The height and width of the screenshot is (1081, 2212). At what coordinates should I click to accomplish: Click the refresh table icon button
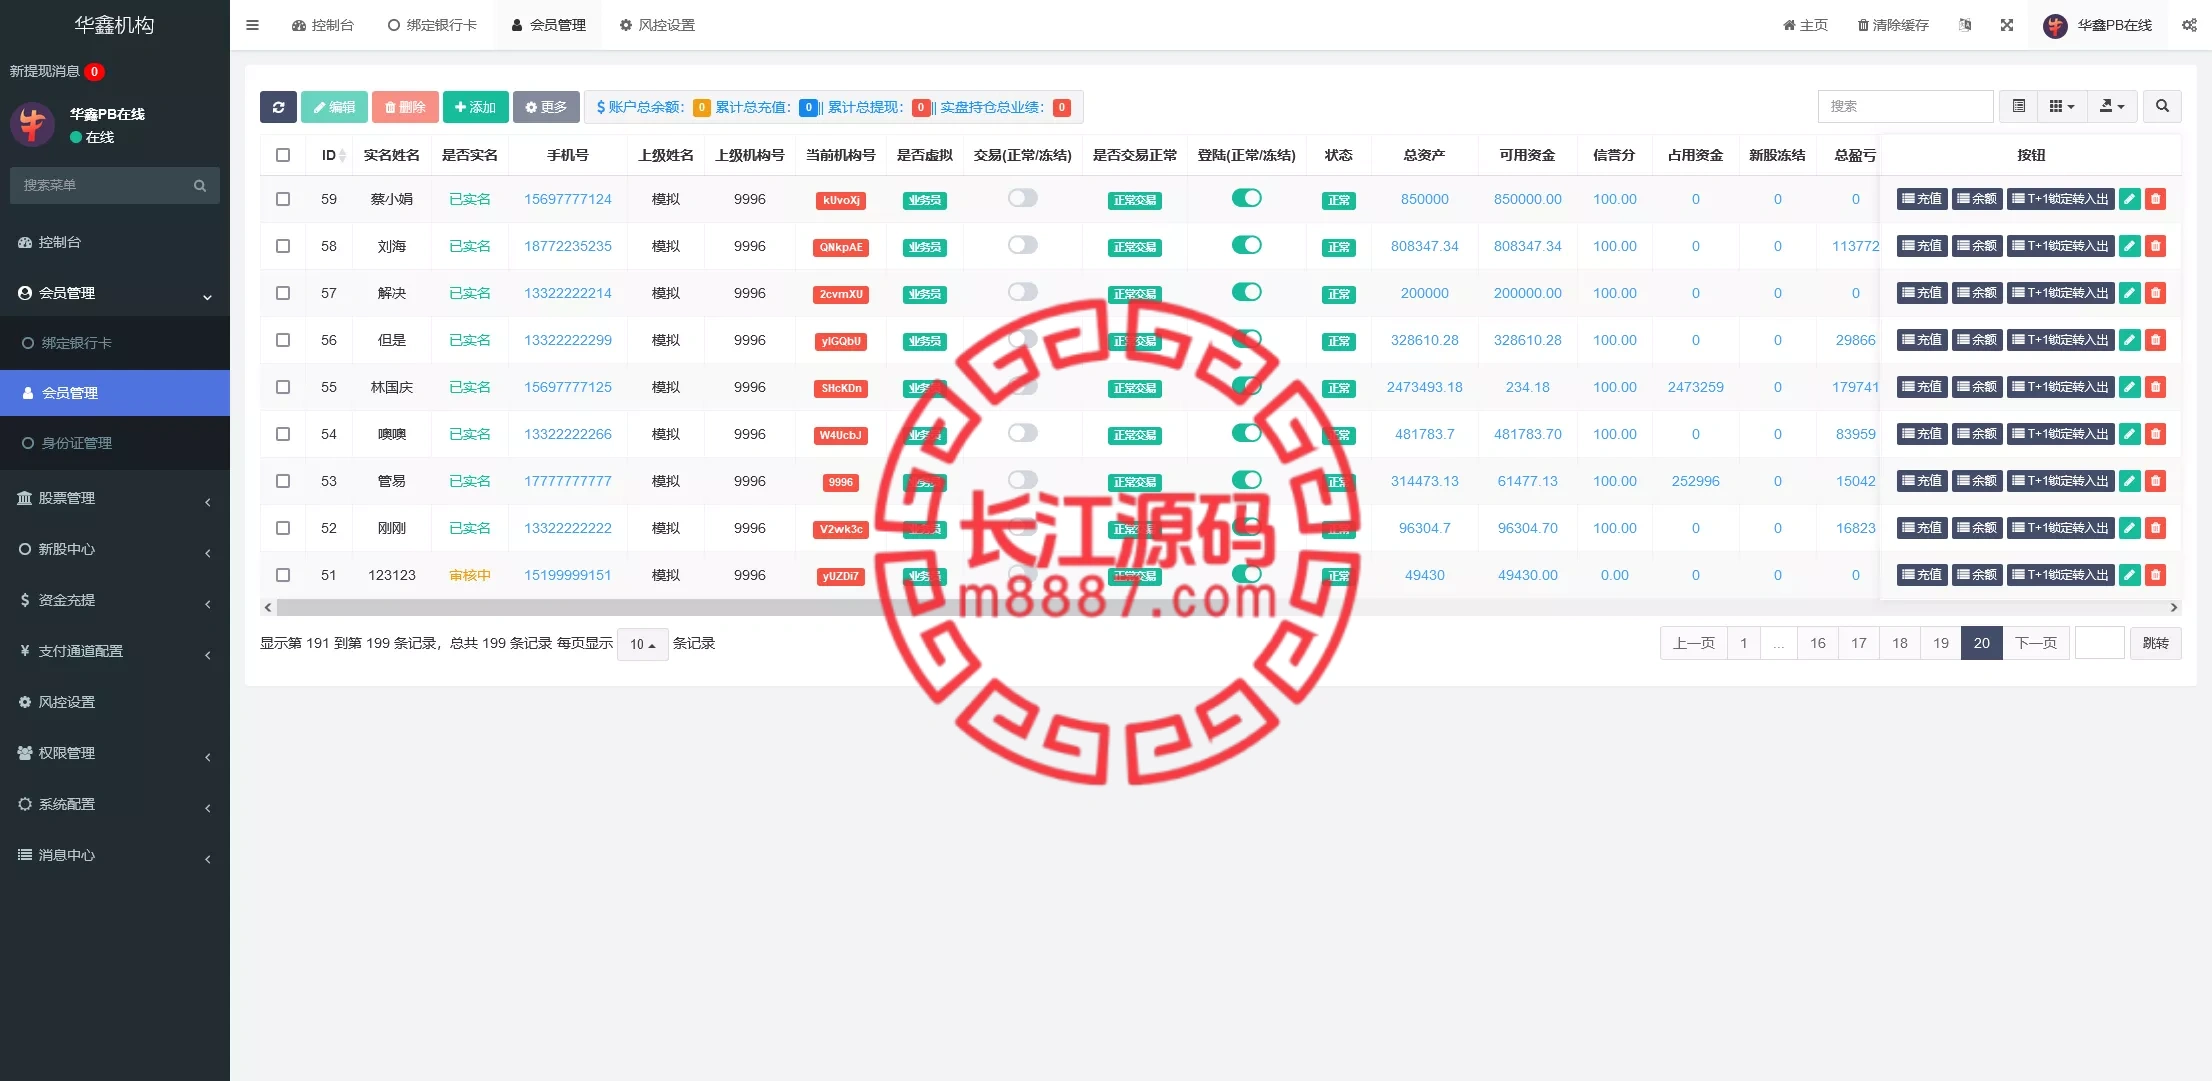278,107
